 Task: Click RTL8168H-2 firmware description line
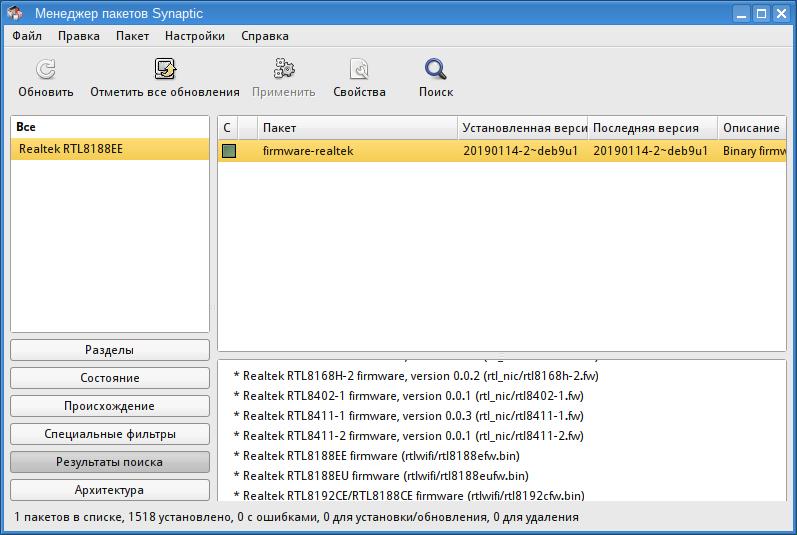[416, 376]
